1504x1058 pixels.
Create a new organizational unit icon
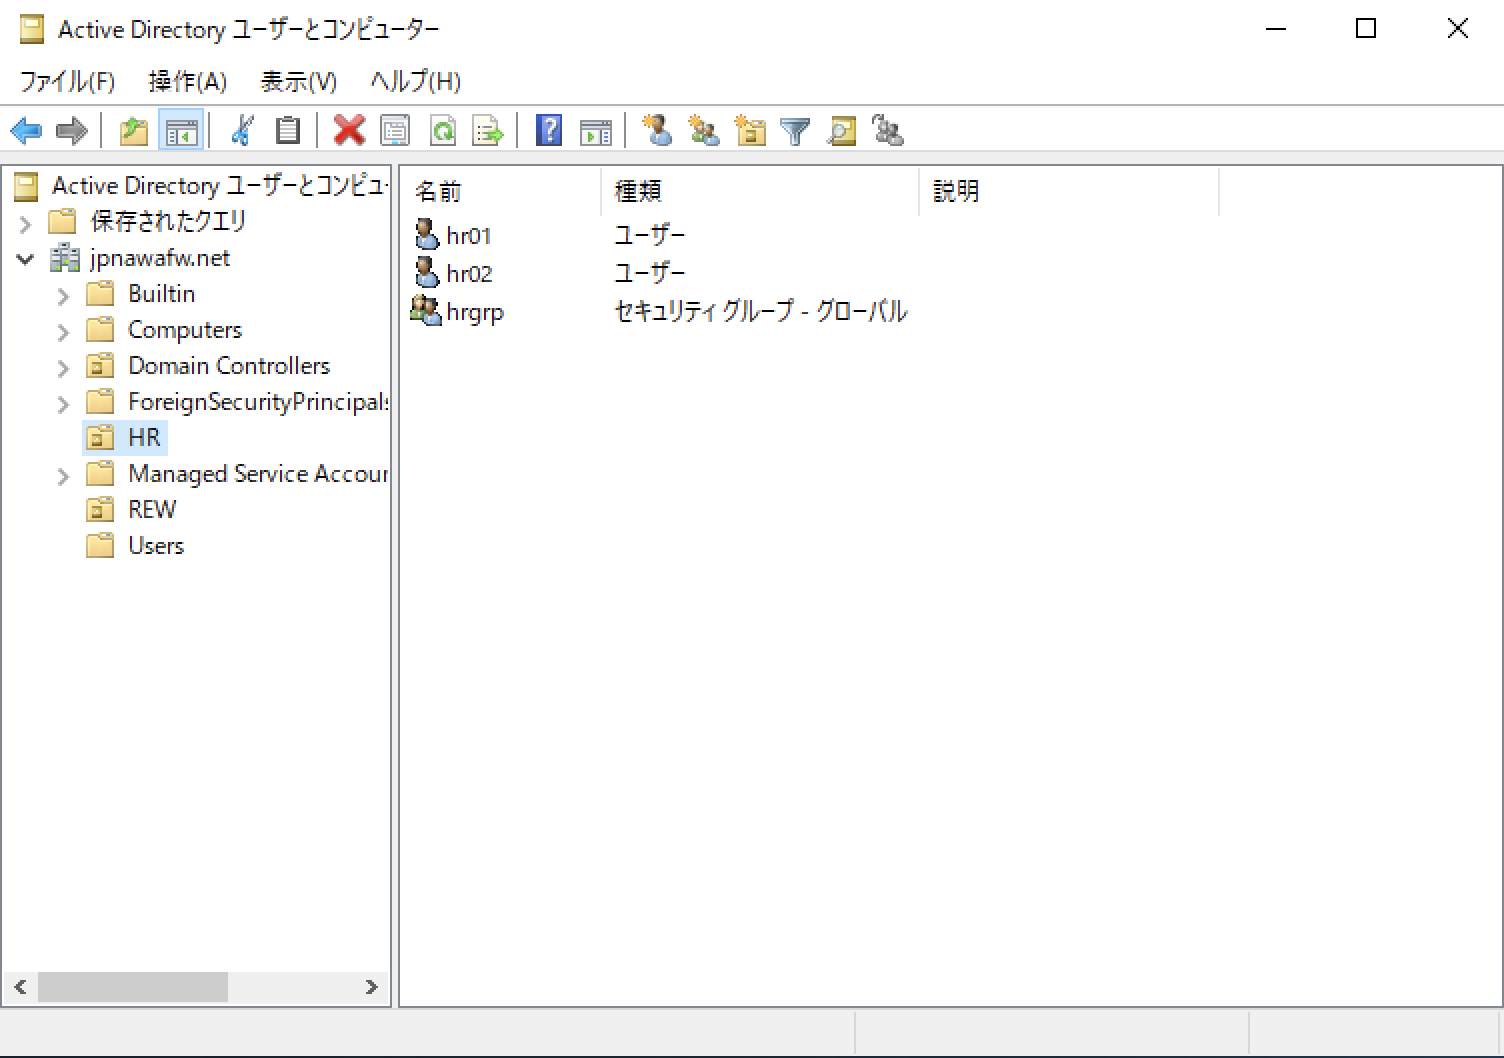tap(749, 130)
